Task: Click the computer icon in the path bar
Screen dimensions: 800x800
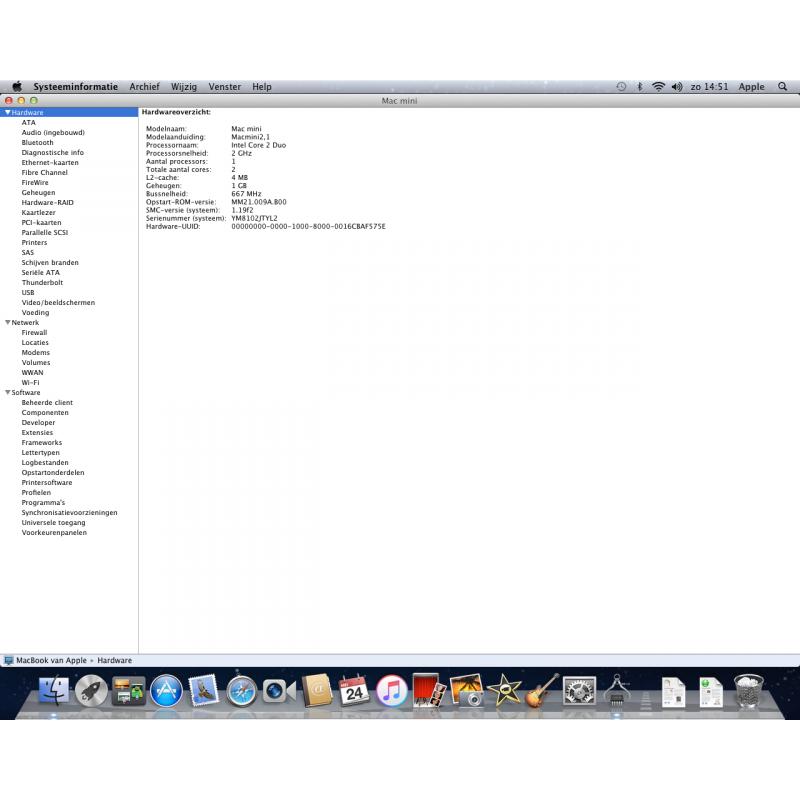Action: click(x=8, y=660)
